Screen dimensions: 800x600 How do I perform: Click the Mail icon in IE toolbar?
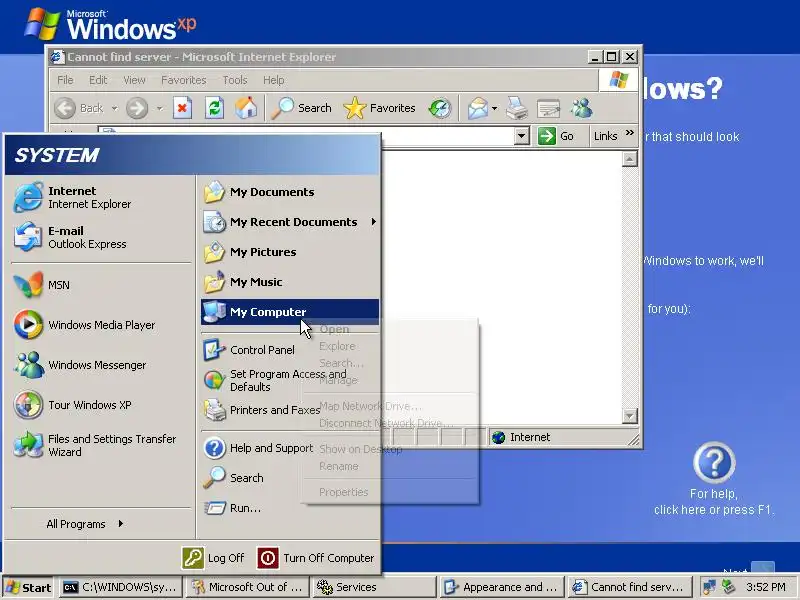[478, 108]
